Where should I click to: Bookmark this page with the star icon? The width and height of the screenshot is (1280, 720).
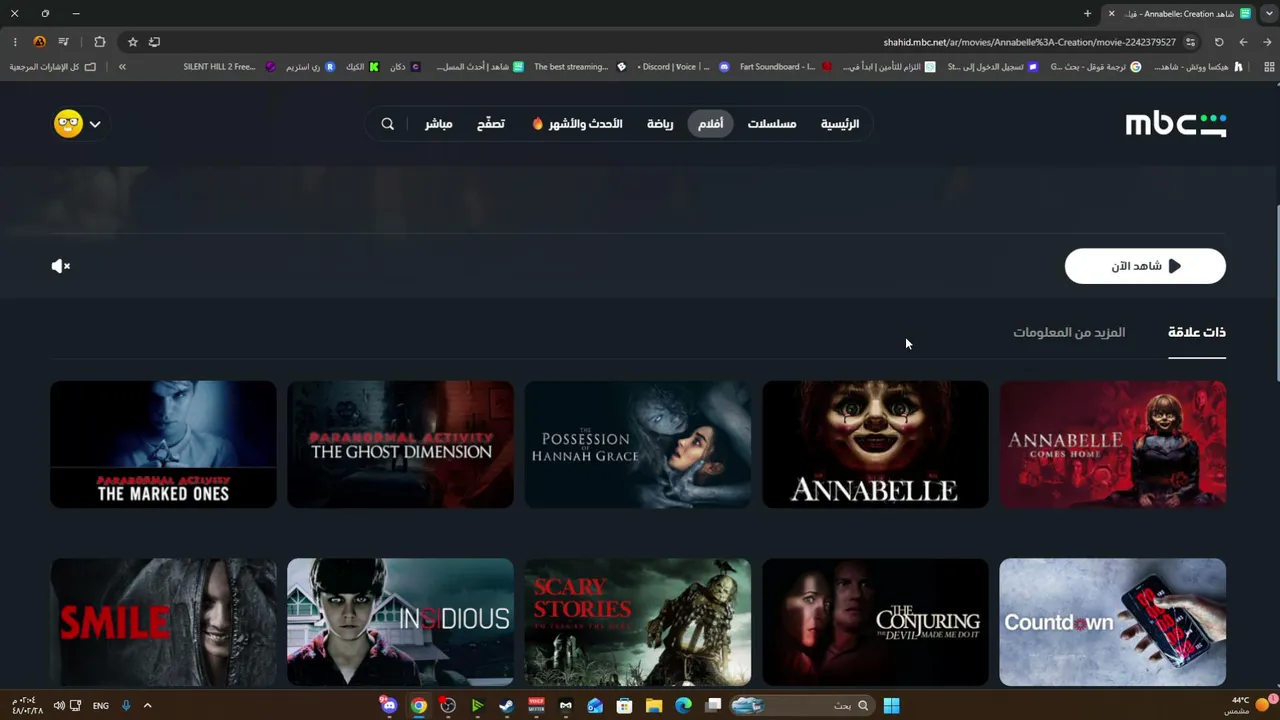[x=132, y=42]
